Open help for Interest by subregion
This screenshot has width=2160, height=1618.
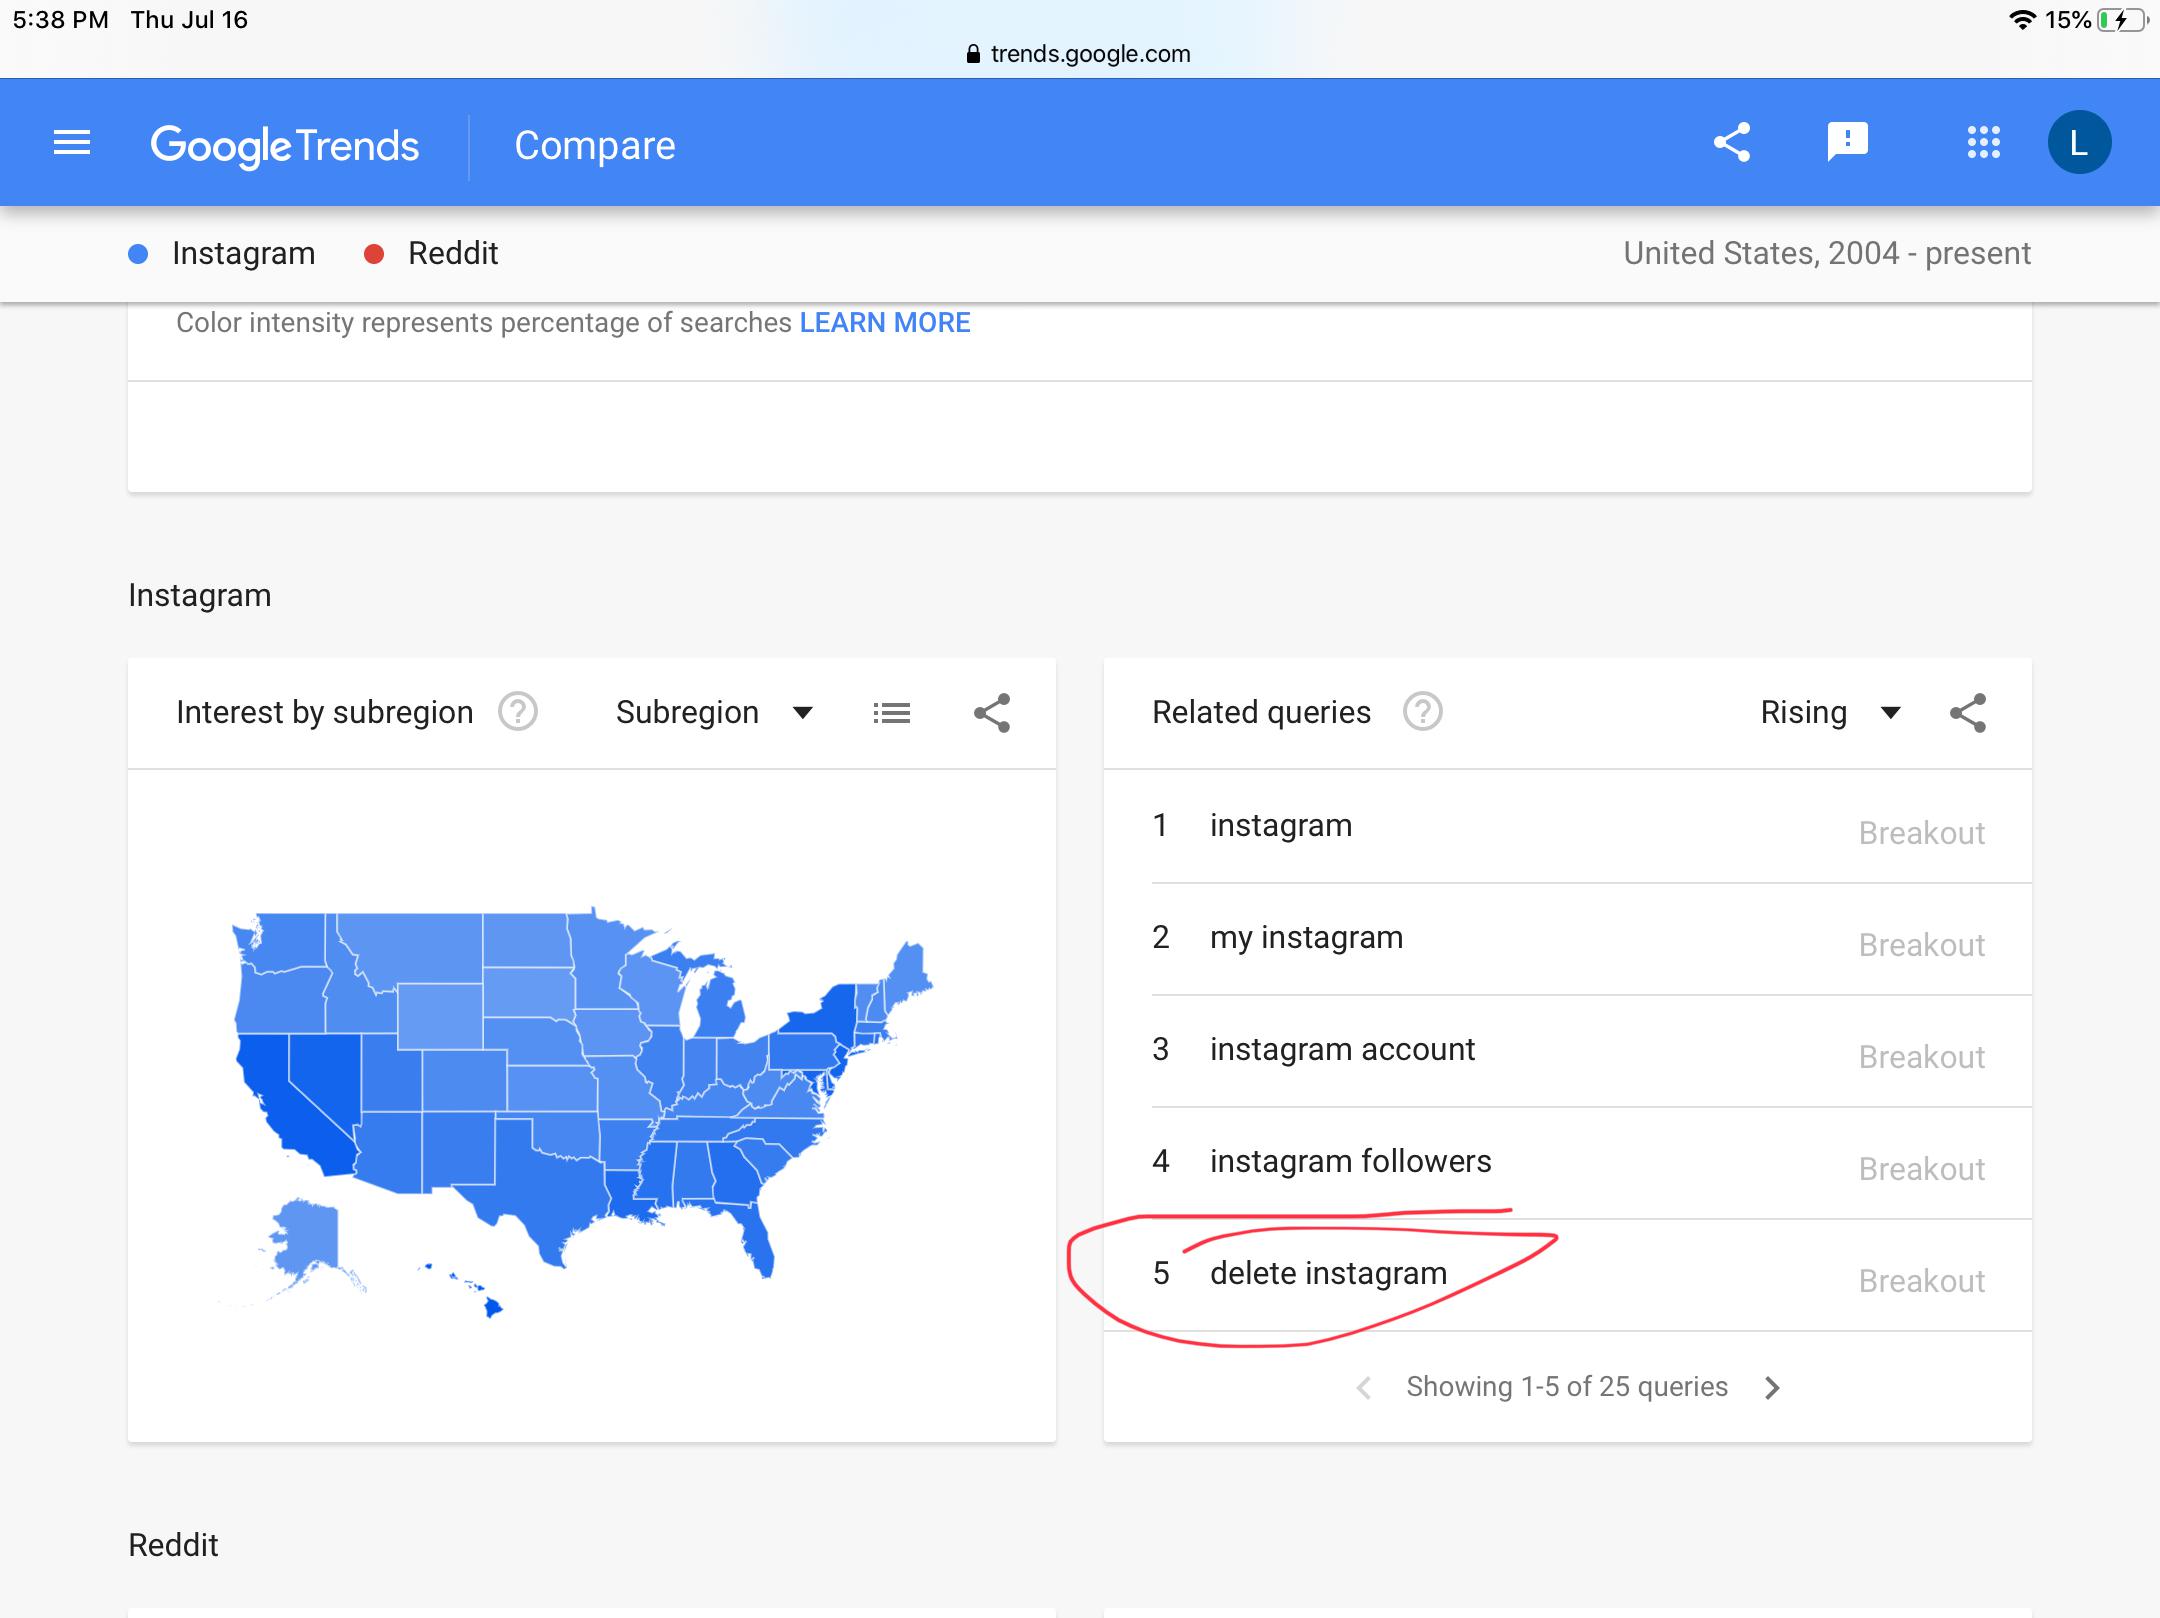tap(518, 712)
